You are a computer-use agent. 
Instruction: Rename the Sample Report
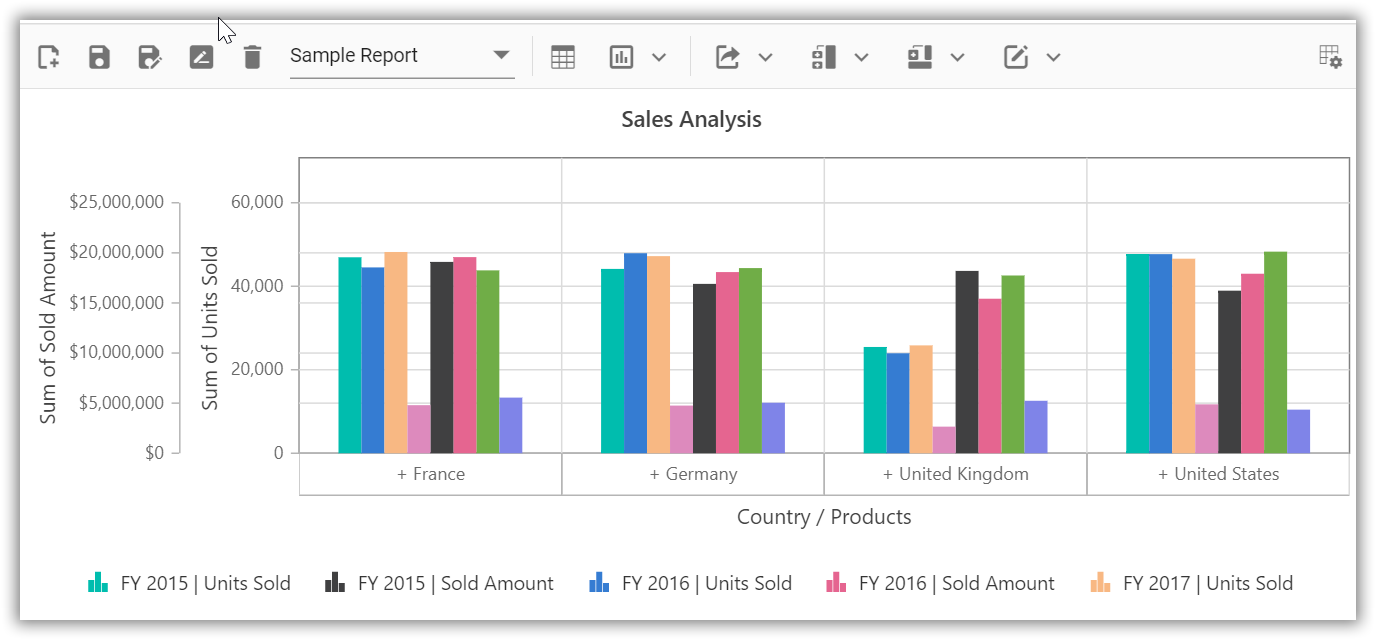(201, 56)
